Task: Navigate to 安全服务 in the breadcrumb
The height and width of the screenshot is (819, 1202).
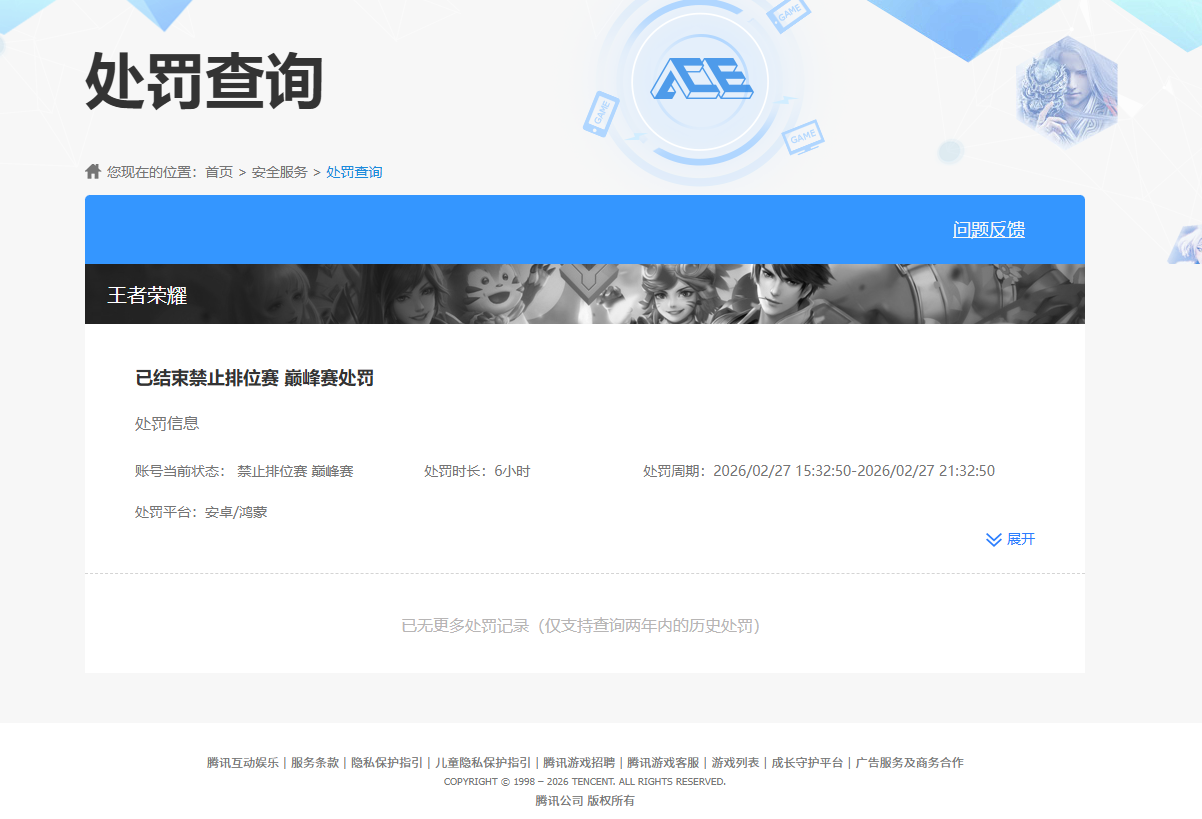Action: coord(279,172)
